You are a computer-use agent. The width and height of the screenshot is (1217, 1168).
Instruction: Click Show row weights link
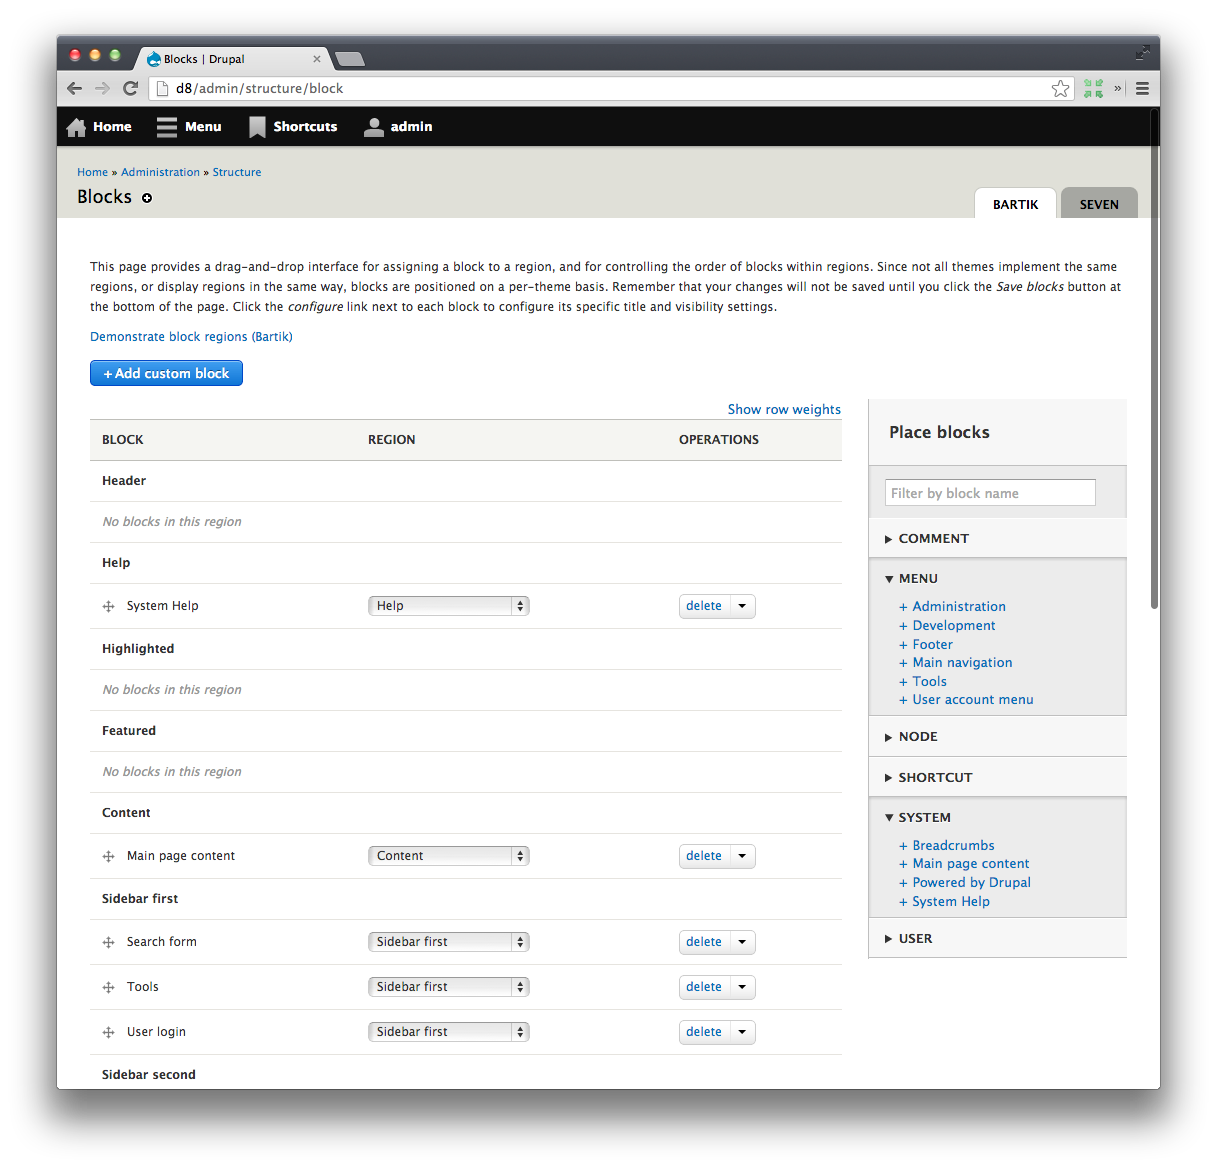click(784, 409)
